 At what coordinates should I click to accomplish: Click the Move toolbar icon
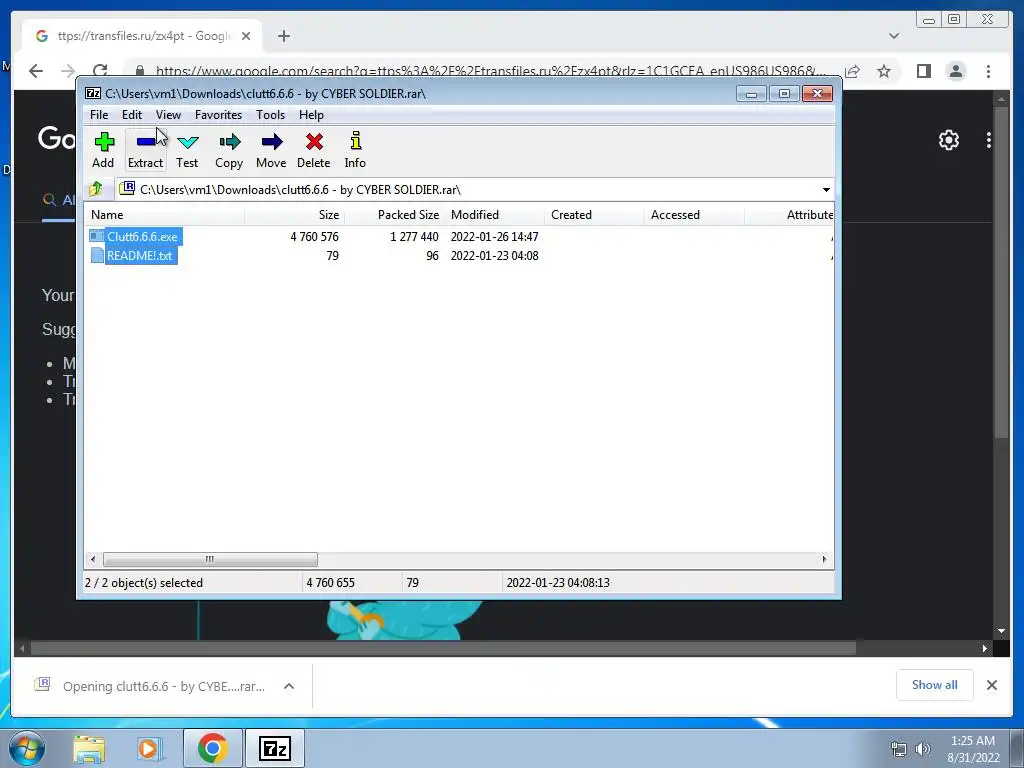click(271, 150)
